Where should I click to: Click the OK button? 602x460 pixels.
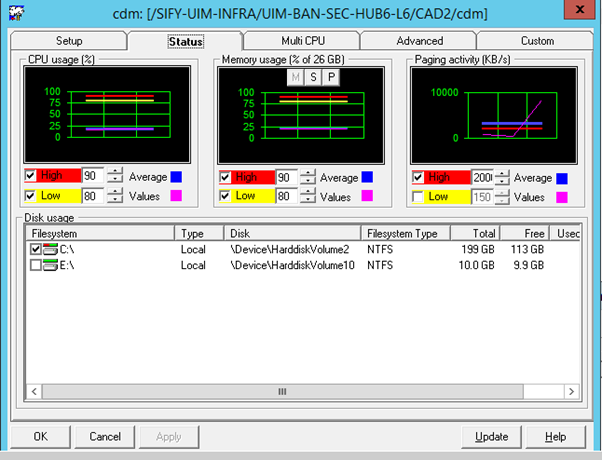click(41, 437)
